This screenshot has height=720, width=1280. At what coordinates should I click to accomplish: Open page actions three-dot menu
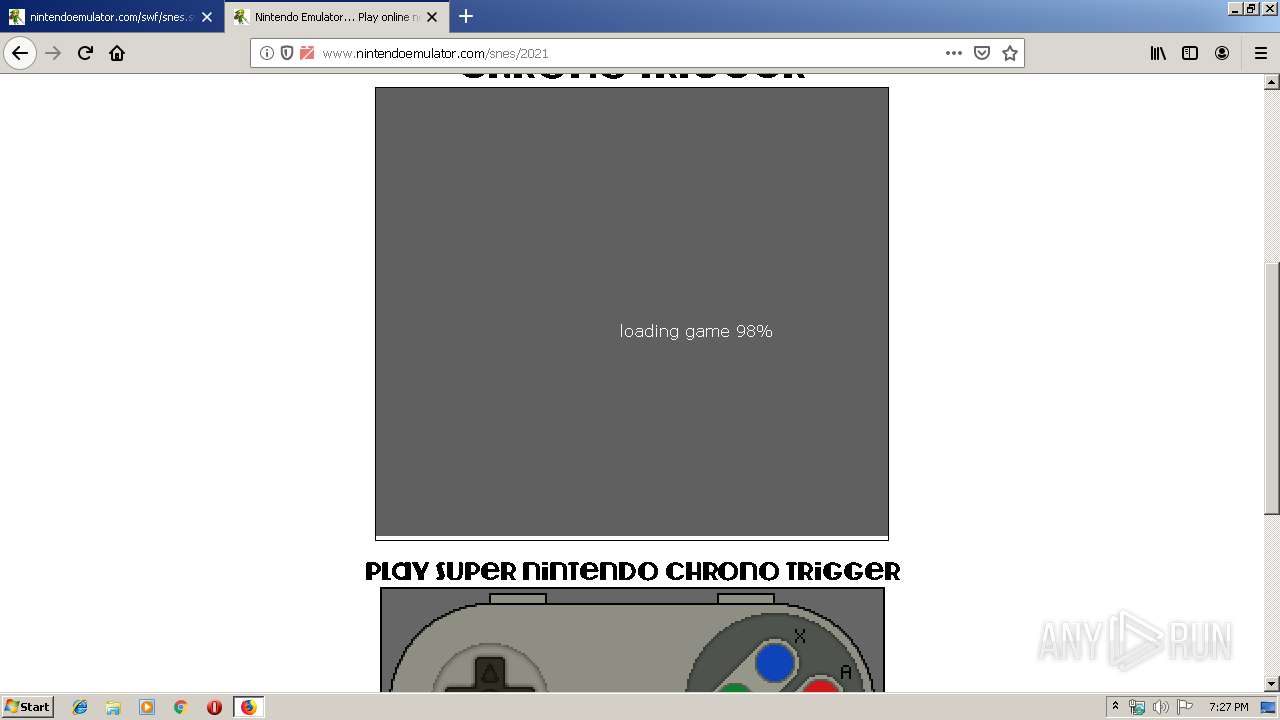(953, 53)
